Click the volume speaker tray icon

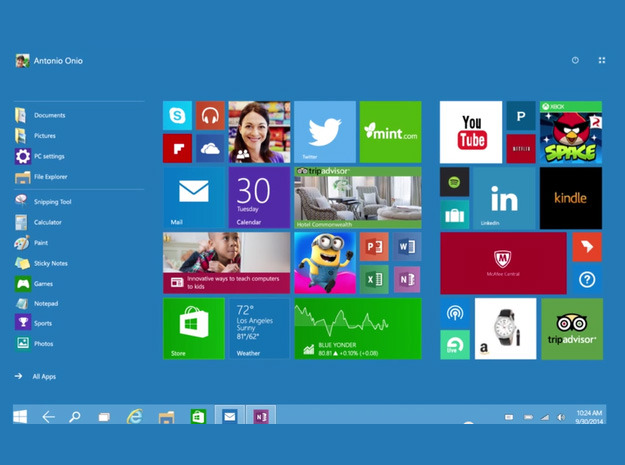pyautogui.click(x=561, y=417)
